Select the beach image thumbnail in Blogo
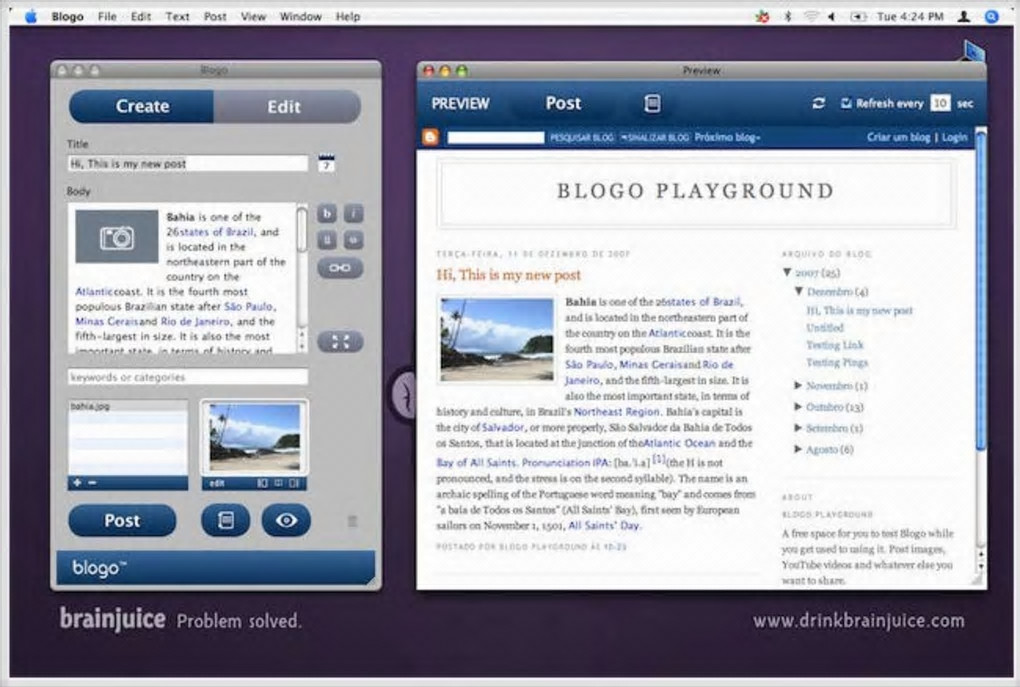Image resolution: width=1020 pixels, height=687 pixels. [x=254, y=437]
